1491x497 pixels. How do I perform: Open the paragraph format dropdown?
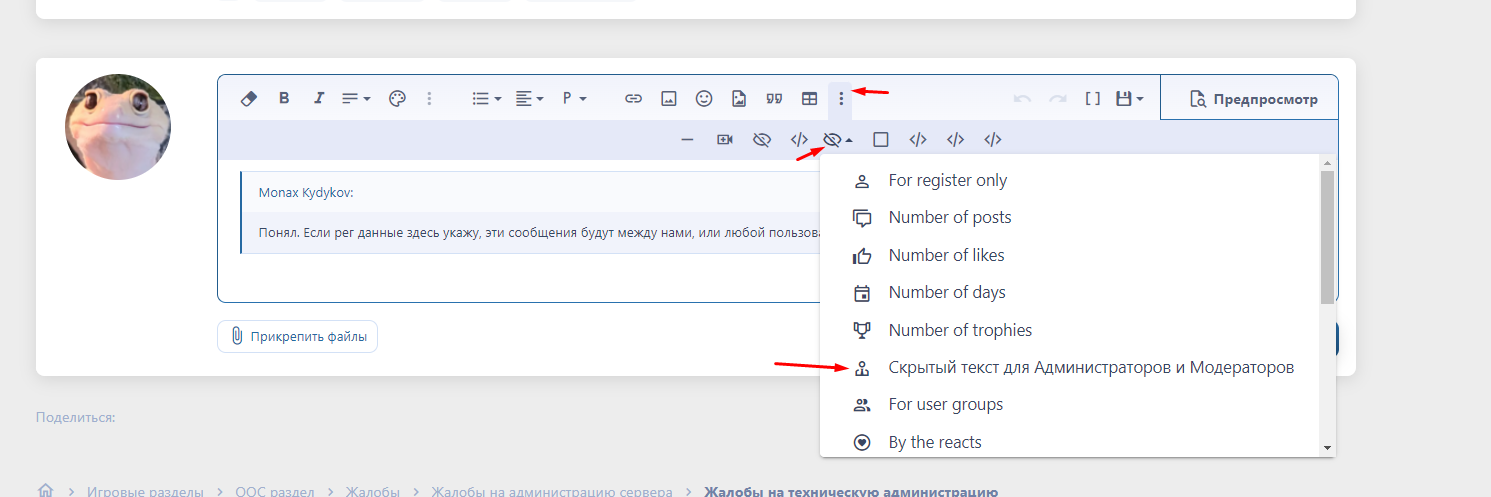(x=573, y=99)
